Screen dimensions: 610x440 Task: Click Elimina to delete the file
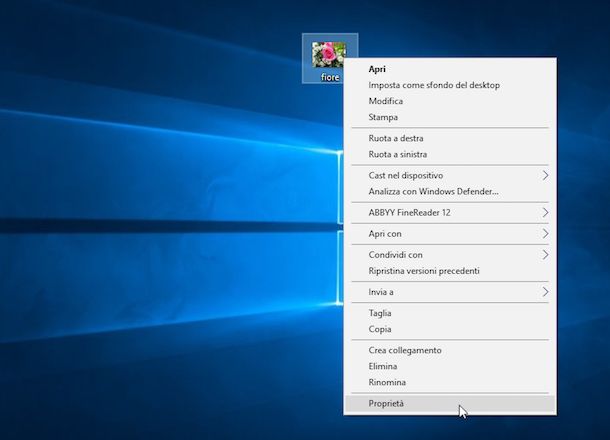coord(383,366)
